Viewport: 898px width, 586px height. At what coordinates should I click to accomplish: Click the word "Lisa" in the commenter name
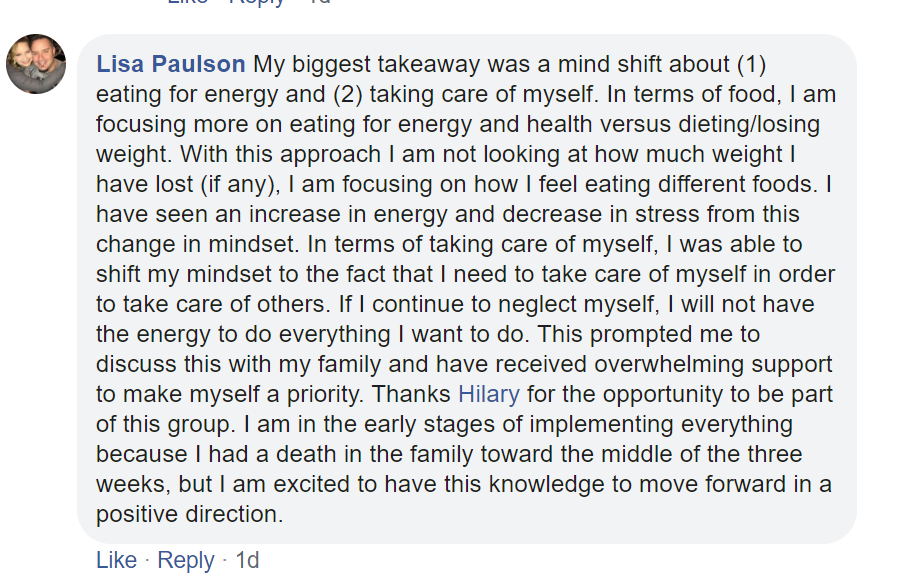pos(120,64)
